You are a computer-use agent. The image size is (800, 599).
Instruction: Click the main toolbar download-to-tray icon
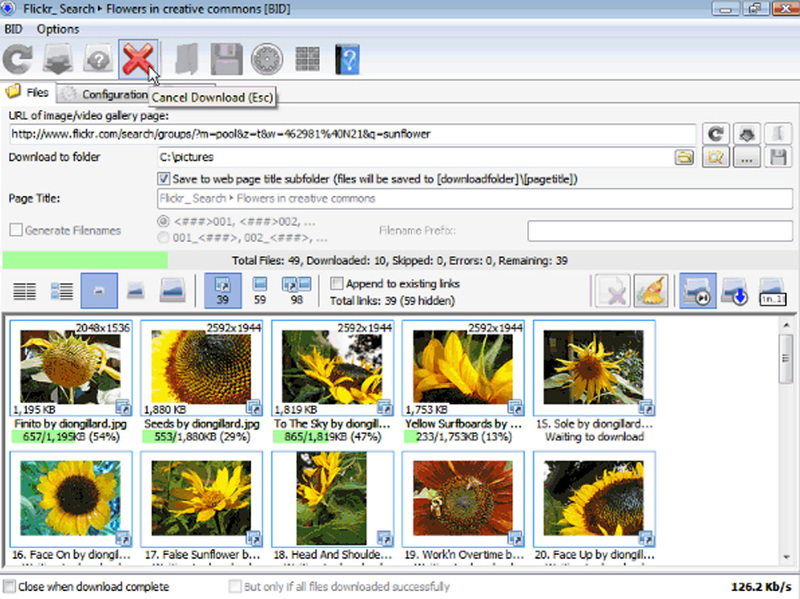tap(58, 59)
